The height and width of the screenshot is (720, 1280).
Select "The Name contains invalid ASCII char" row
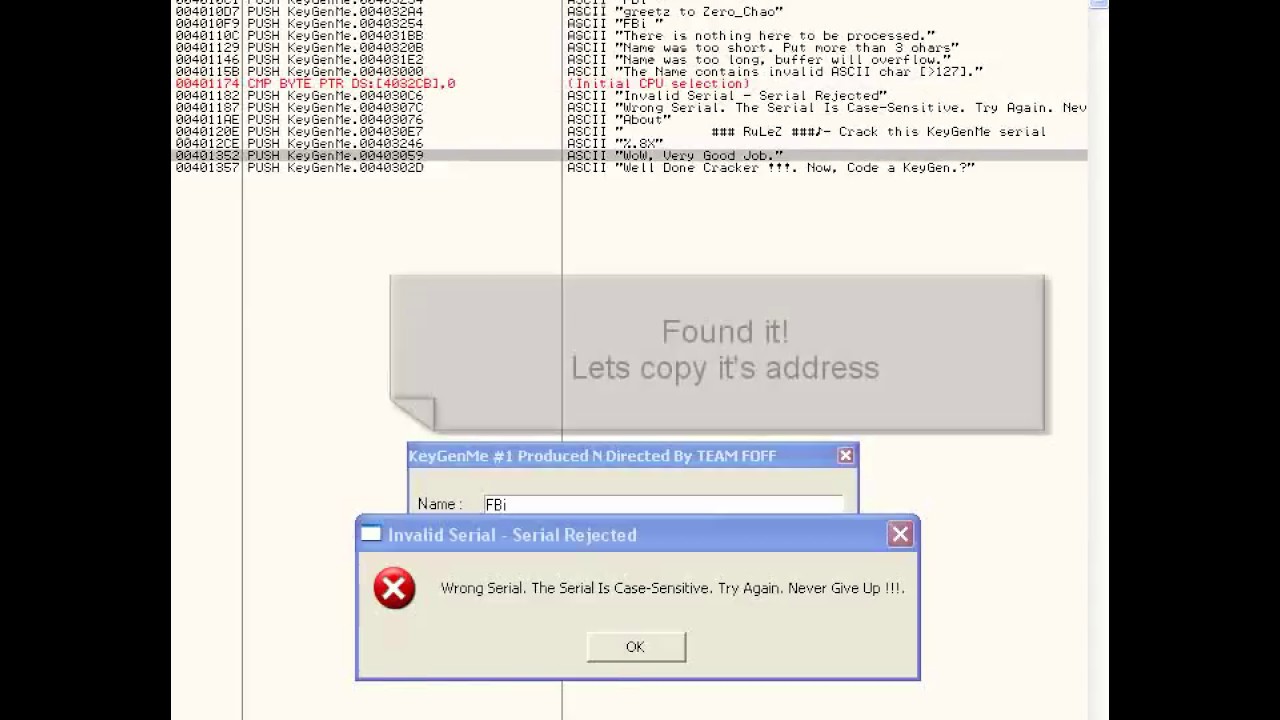tap(775, 72)
